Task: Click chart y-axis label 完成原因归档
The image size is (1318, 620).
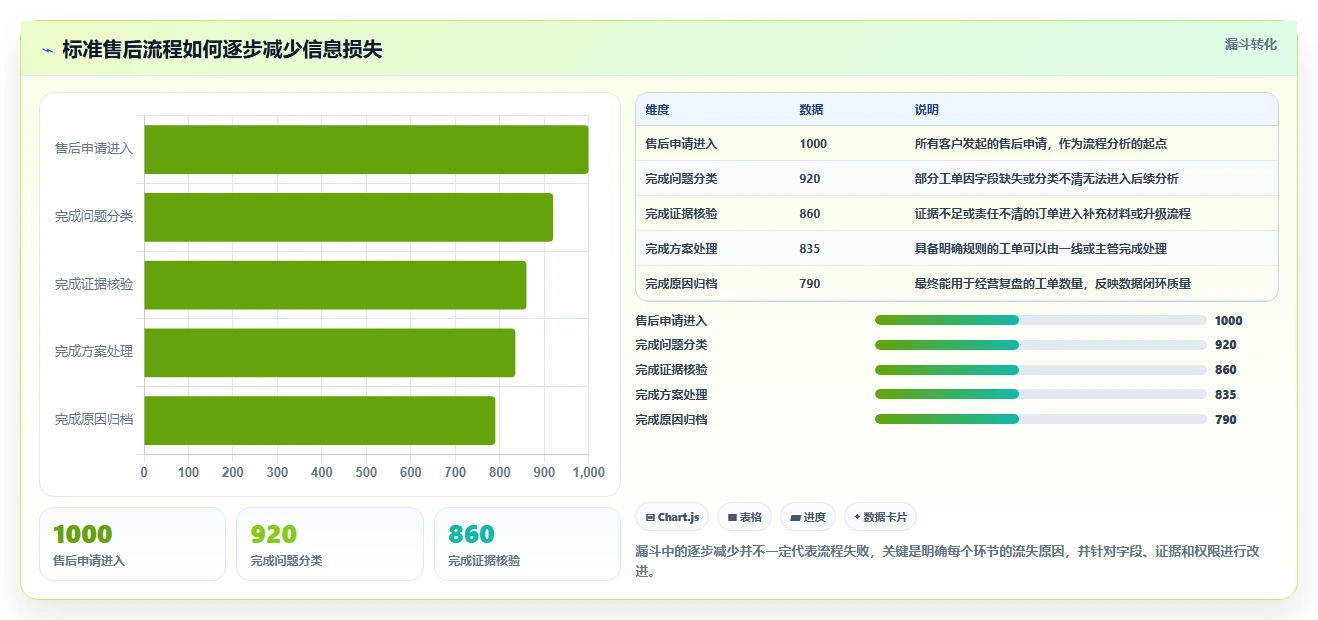Action: [x=94, y=420]
